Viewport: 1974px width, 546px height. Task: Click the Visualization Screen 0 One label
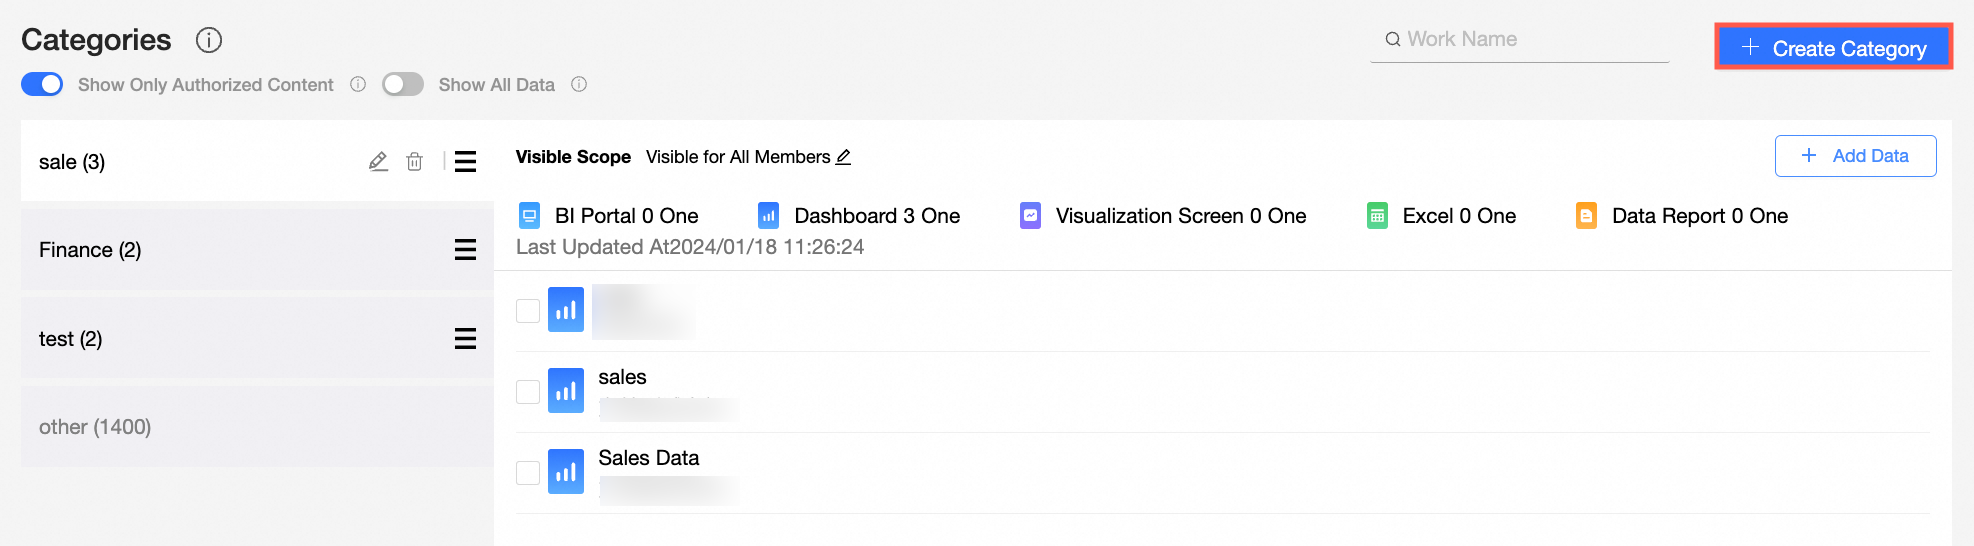tap(1181, 216)
